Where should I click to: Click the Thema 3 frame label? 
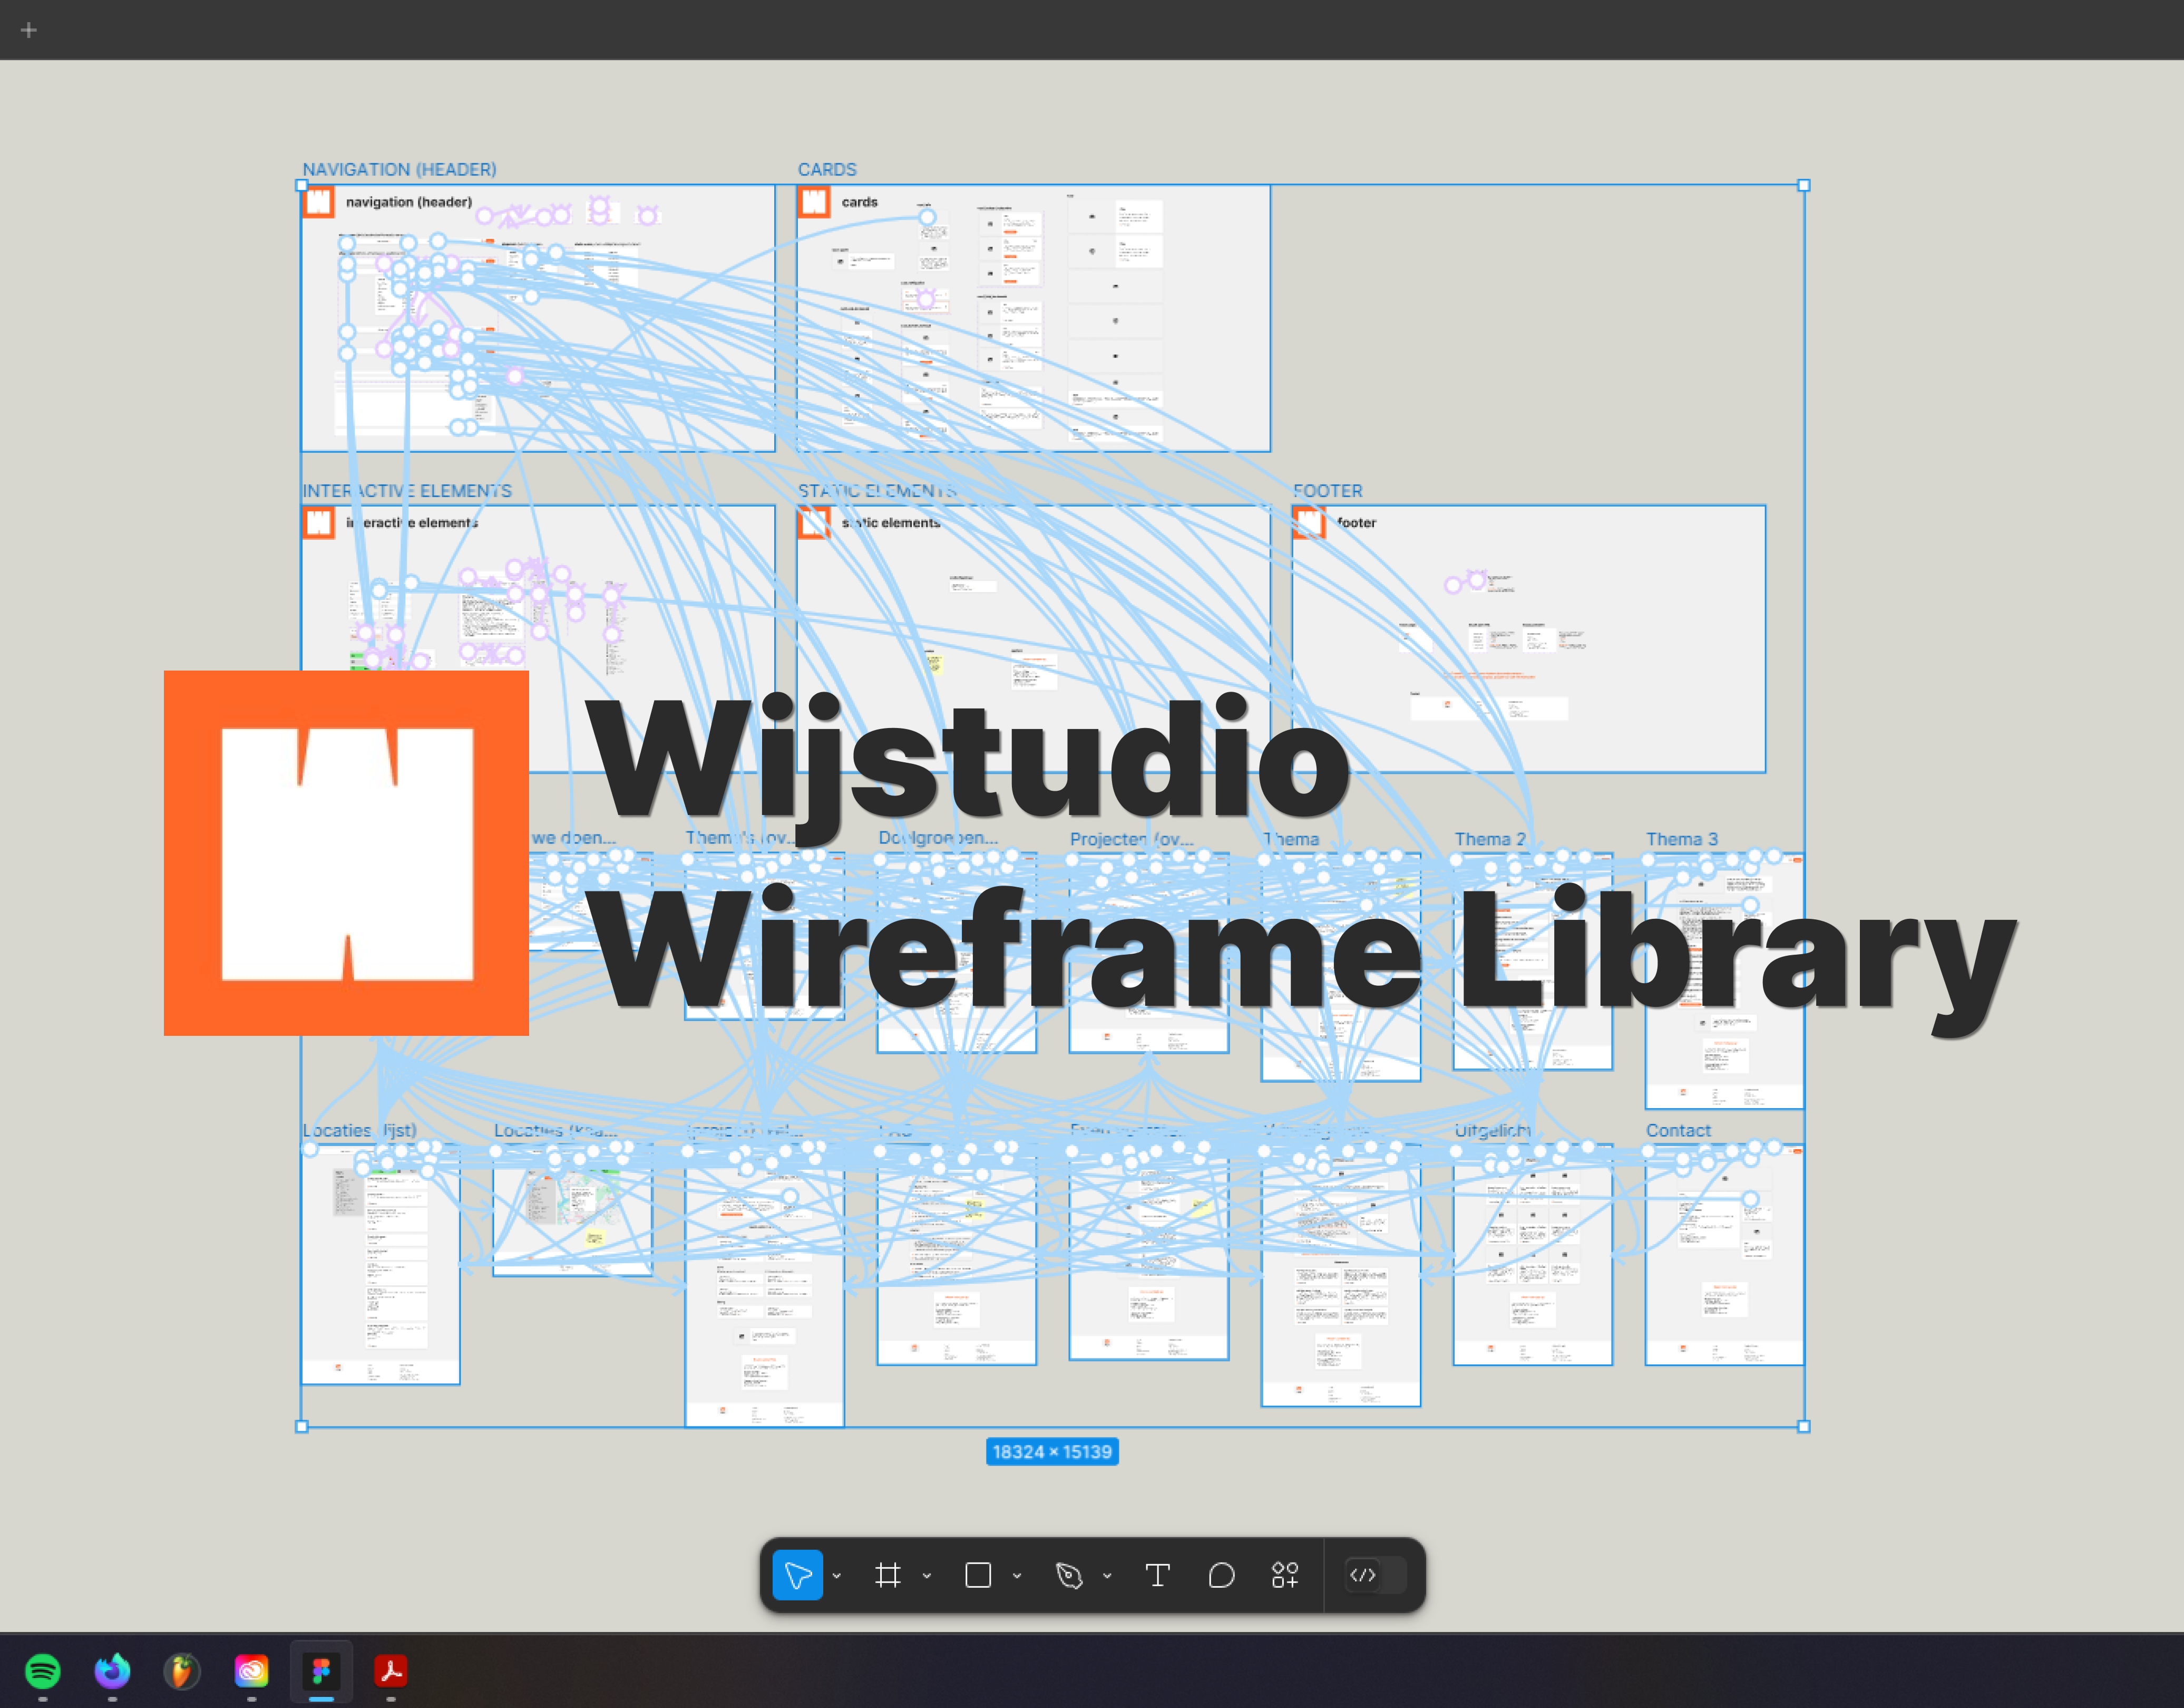pos(1682,839)
